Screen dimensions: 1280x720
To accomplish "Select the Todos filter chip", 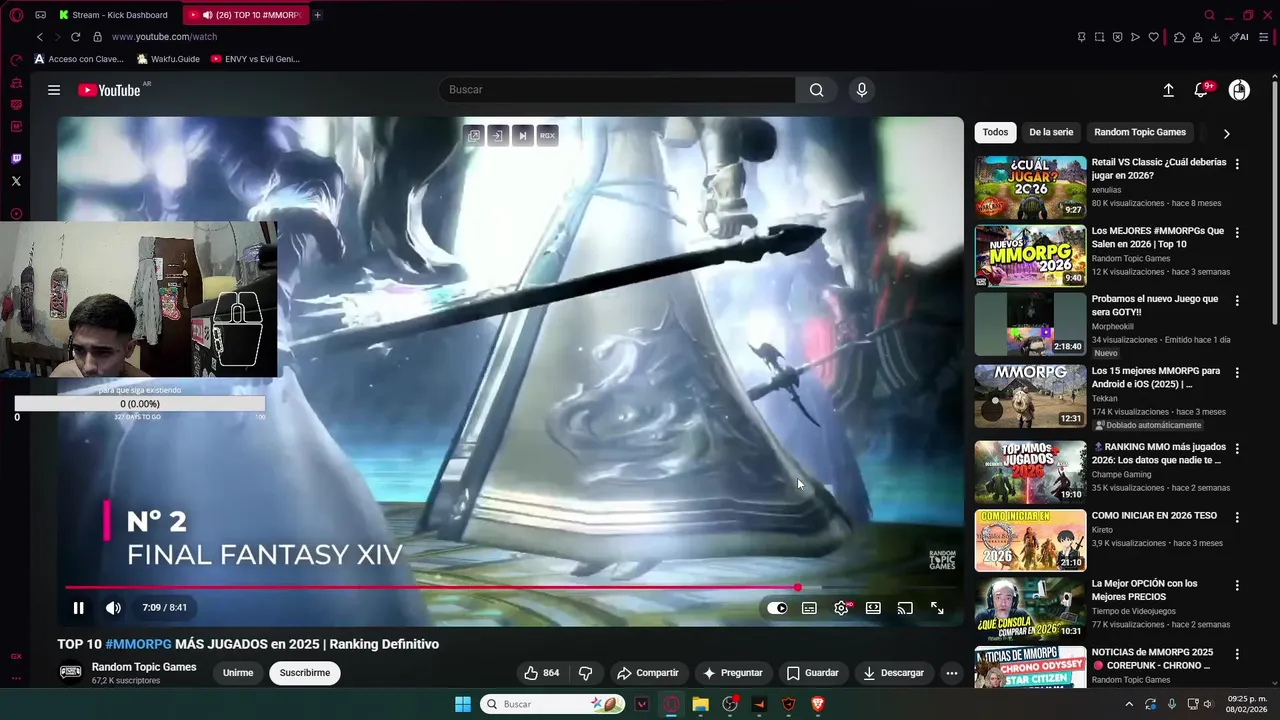I will (995, 132).
